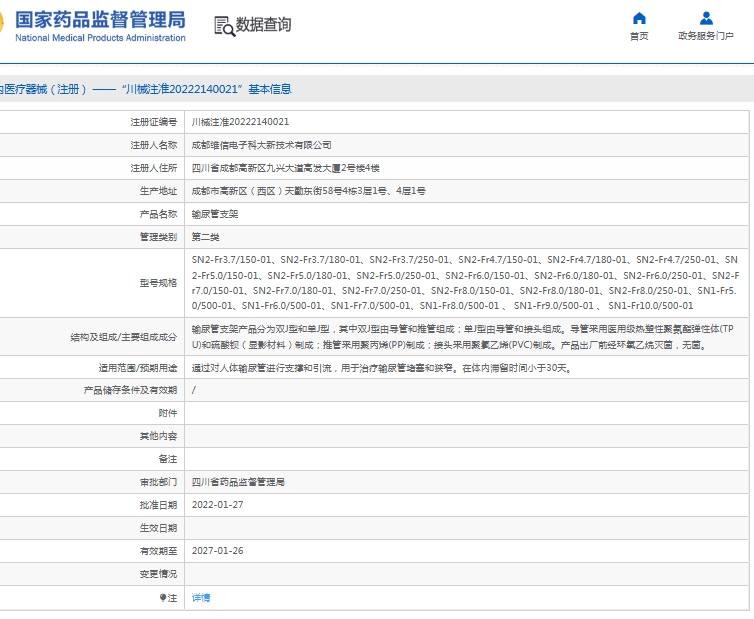Click the model specification text starting SN2-Fr3.7/150-01

[x=465, y=283]
